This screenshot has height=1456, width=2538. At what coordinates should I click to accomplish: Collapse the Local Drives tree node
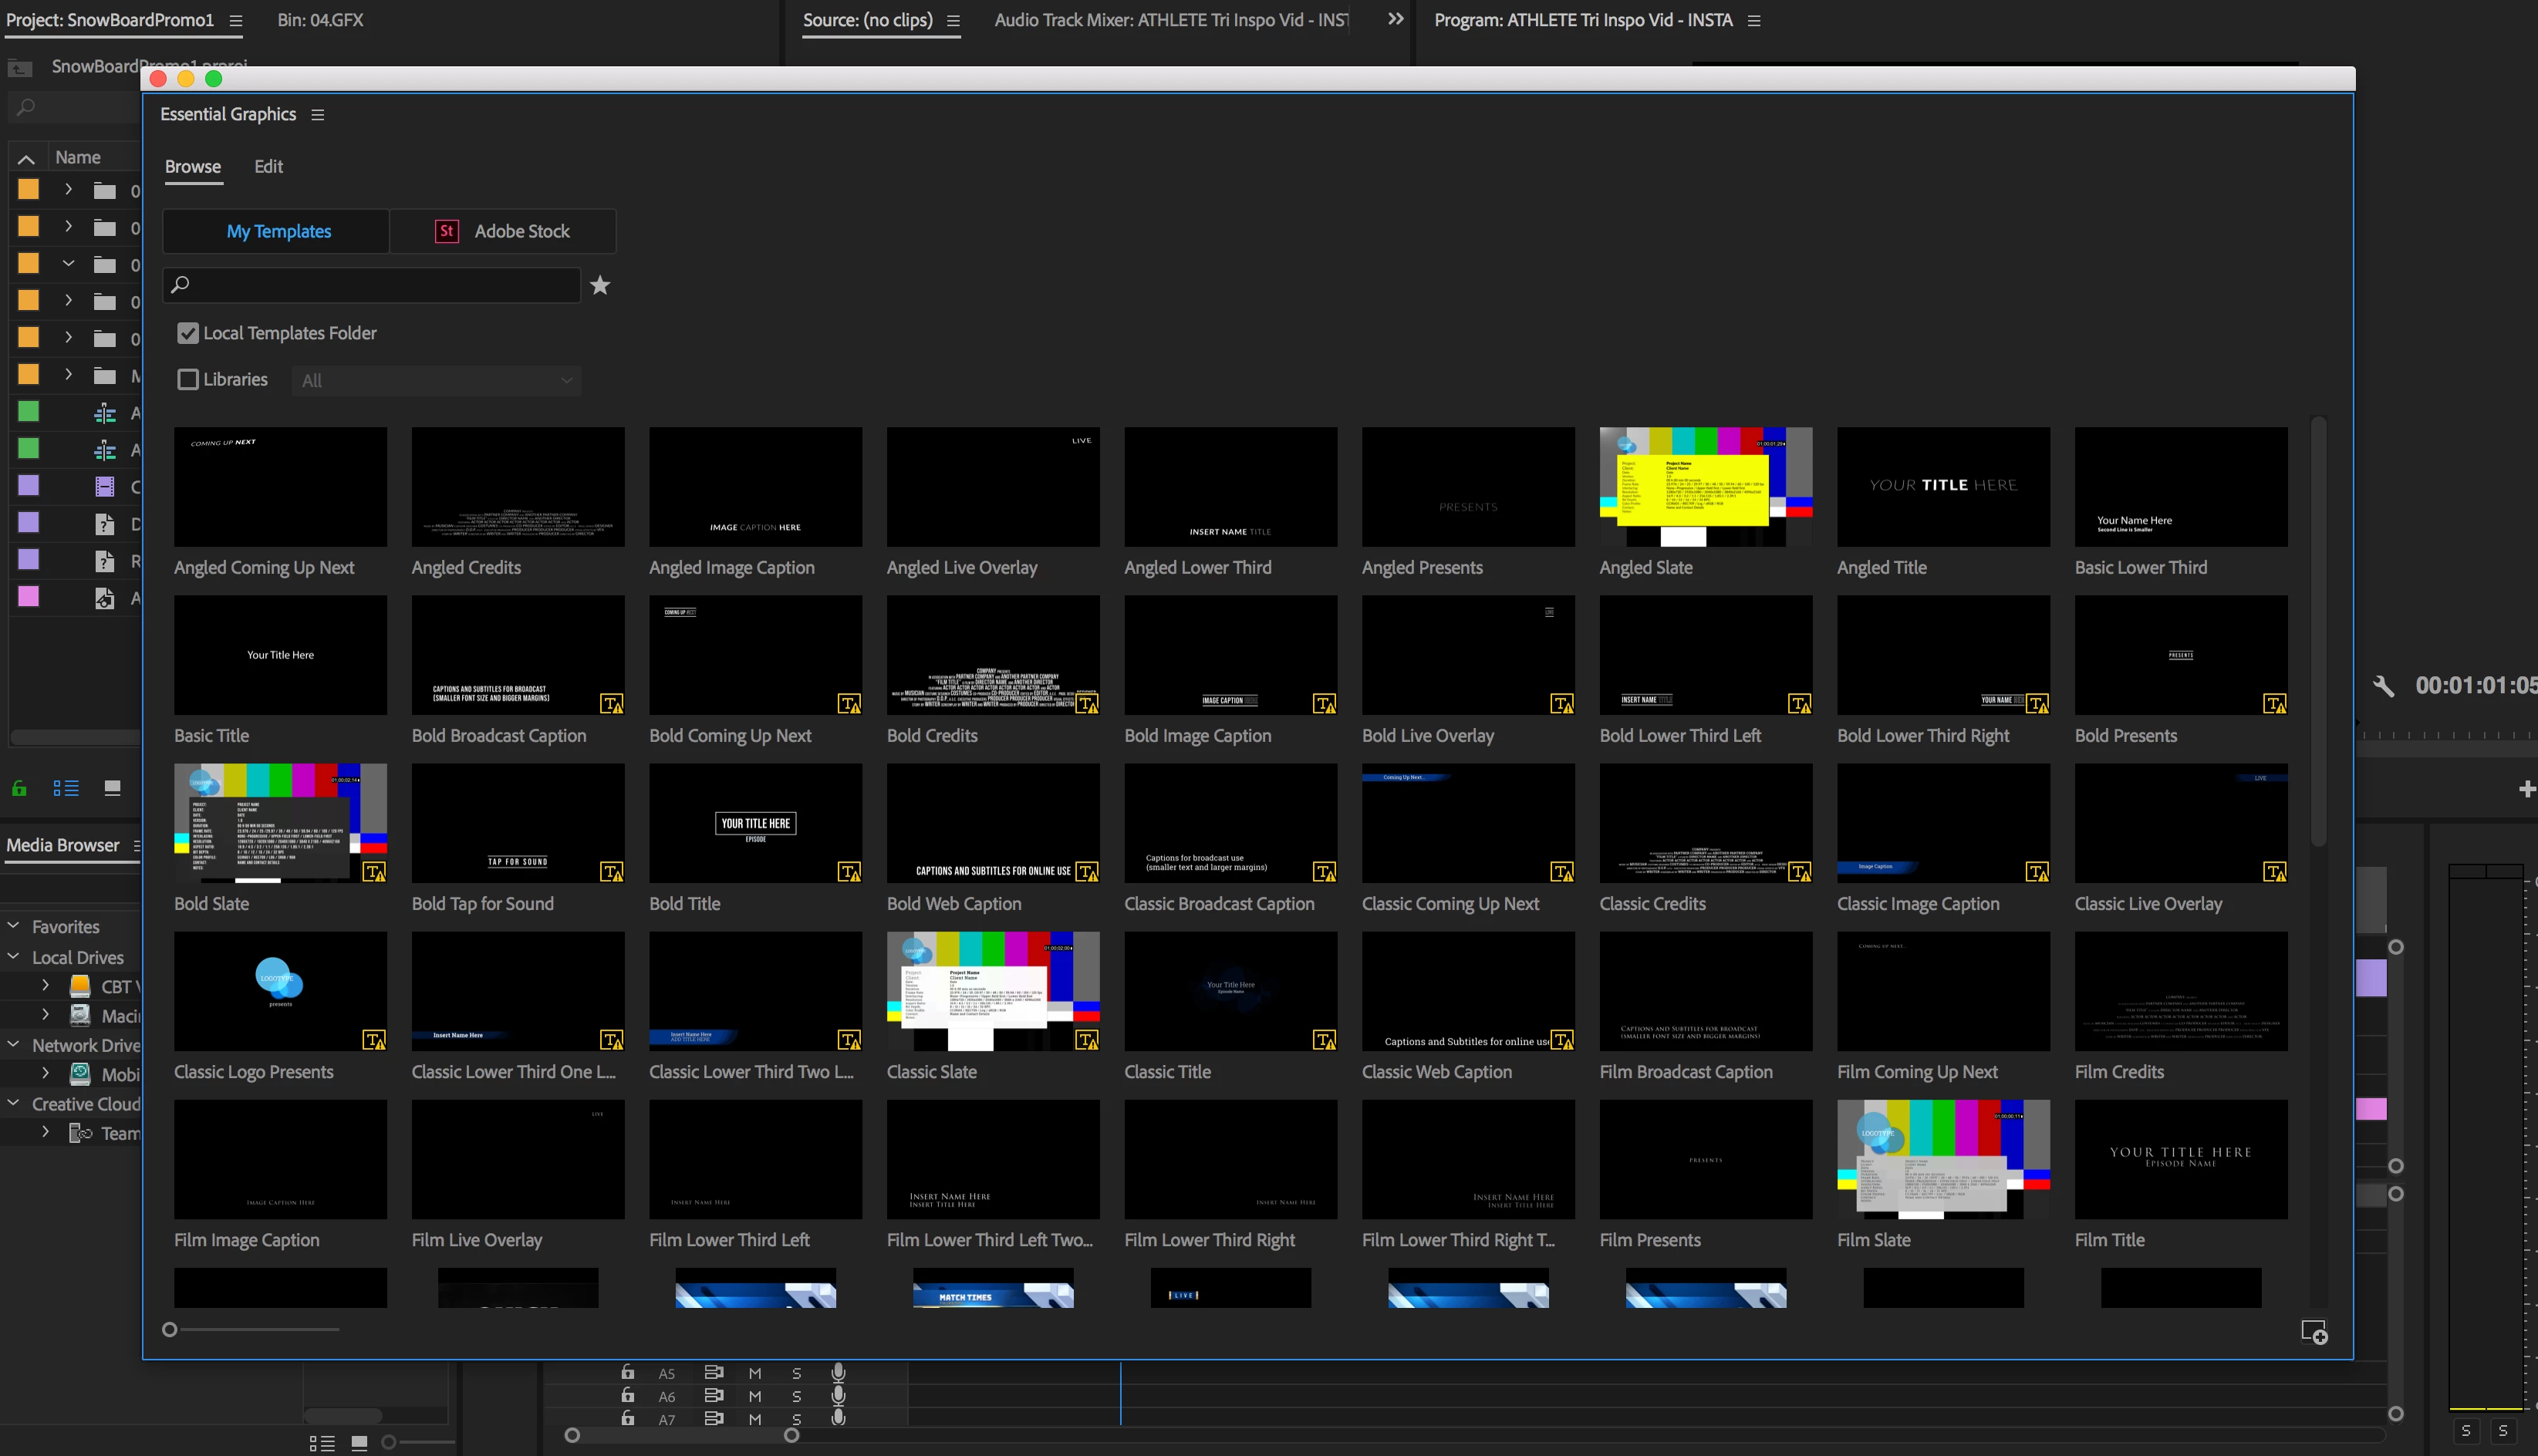14,957
